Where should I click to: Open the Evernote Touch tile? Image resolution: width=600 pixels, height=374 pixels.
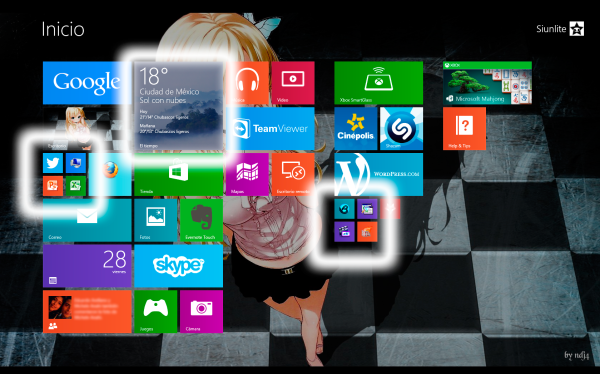(201, 220)
